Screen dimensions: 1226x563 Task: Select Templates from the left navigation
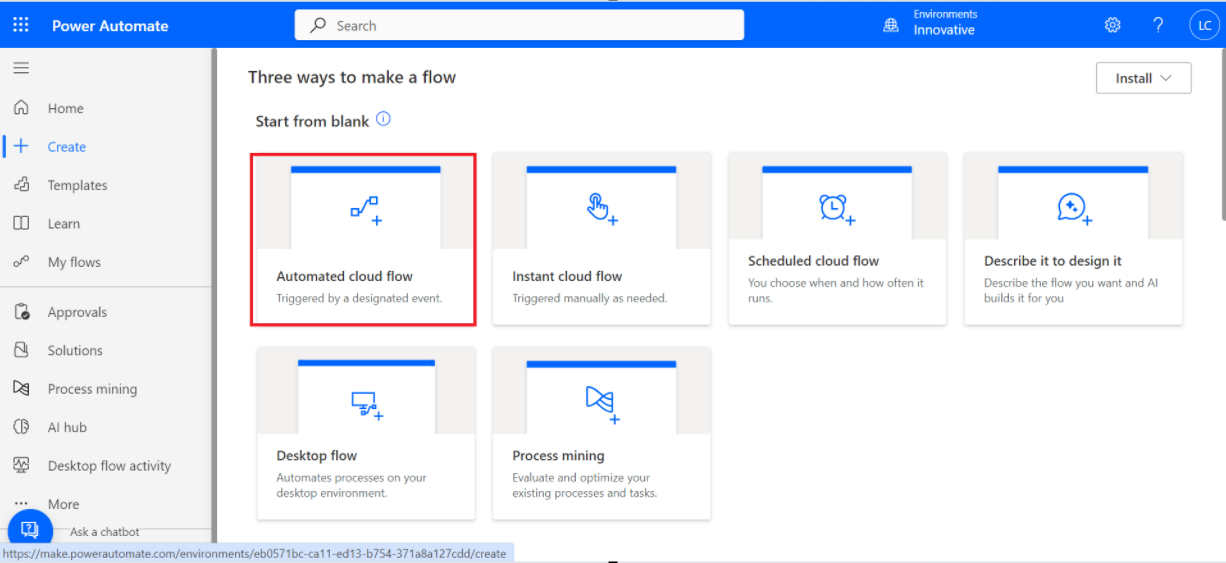click(77, 185)
